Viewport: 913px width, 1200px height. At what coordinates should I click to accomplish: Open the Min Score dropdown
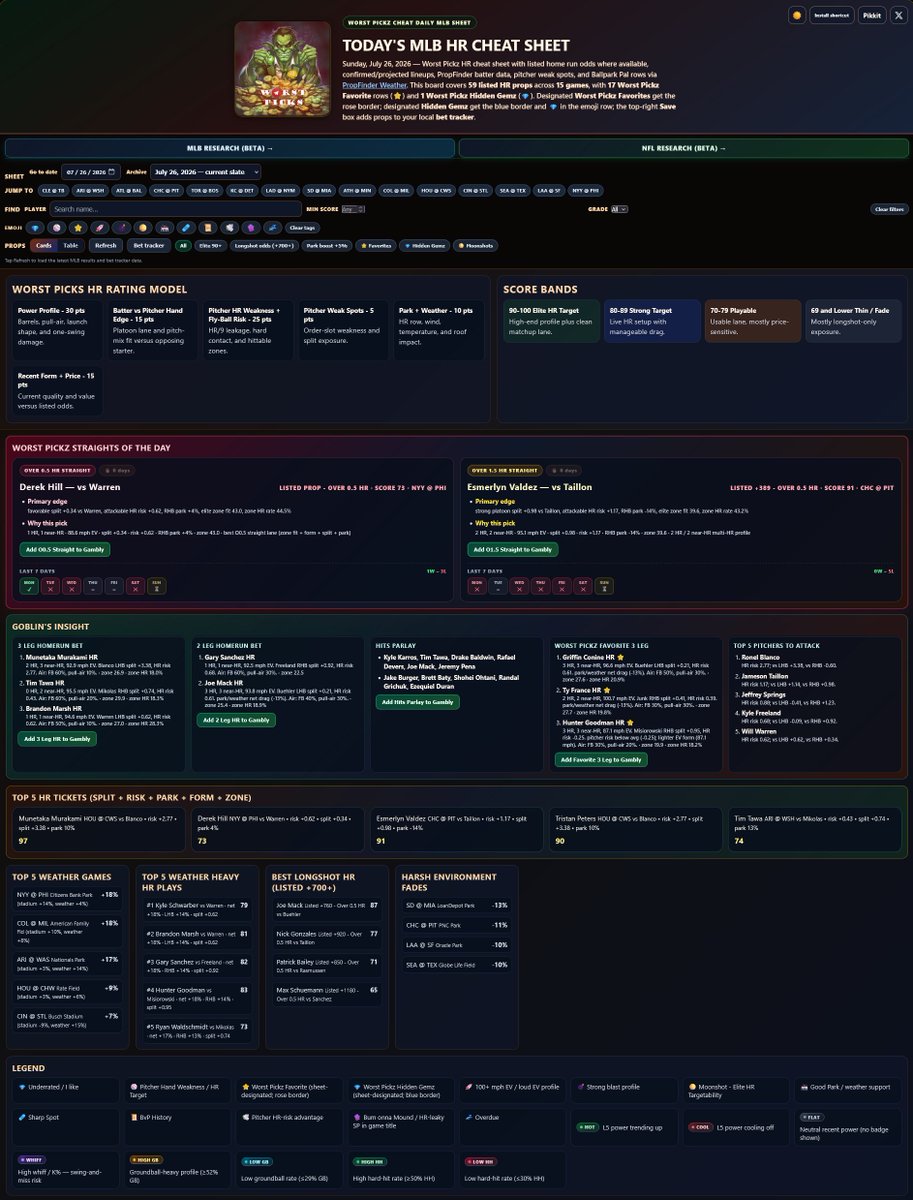click(x=353, y=209)
